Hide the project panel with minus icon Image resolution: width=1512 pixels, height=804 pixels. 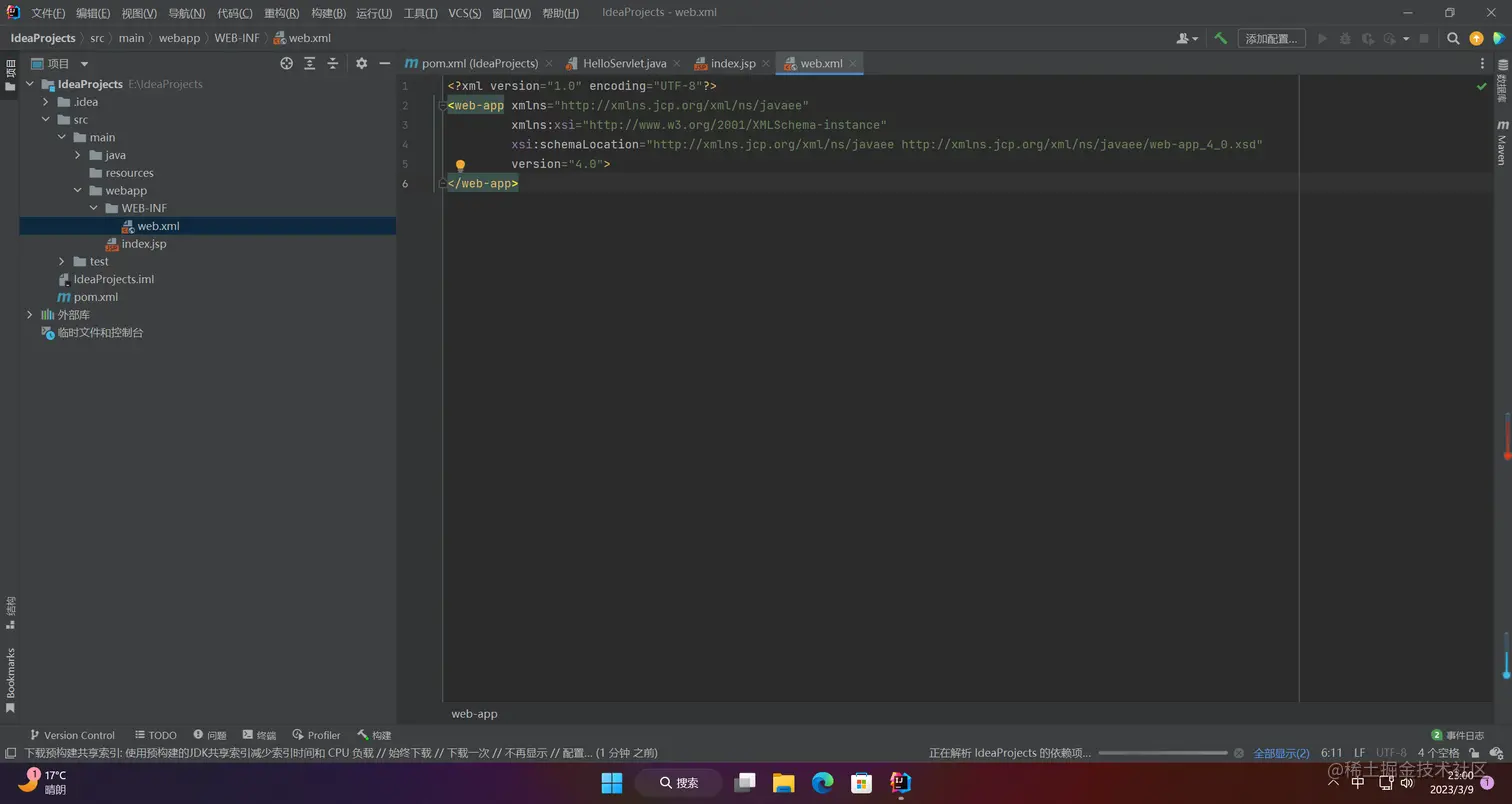coord(385,63)
